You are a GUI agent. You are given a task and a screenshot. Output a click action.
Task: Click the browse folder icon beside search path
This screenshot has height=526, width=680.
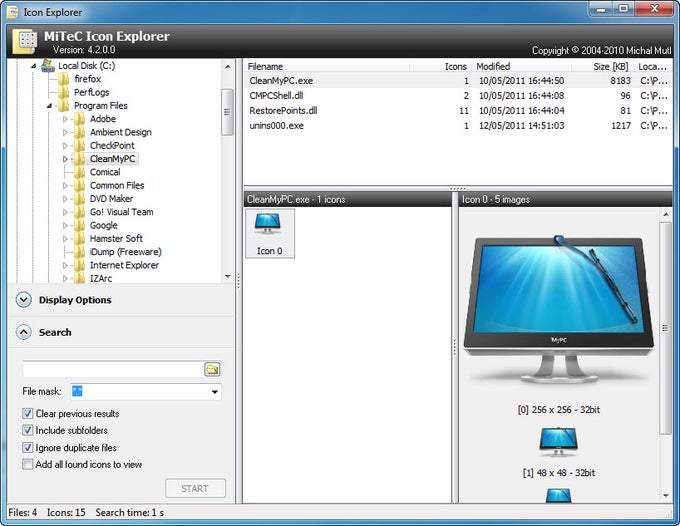[x=212, y=369]
